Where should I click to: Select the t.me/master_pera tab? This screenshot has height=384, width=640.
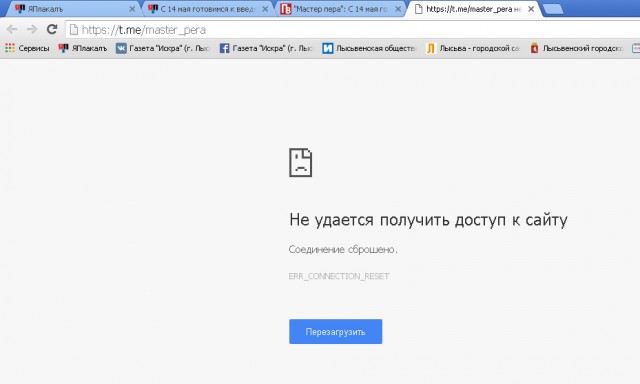point(473,9)
